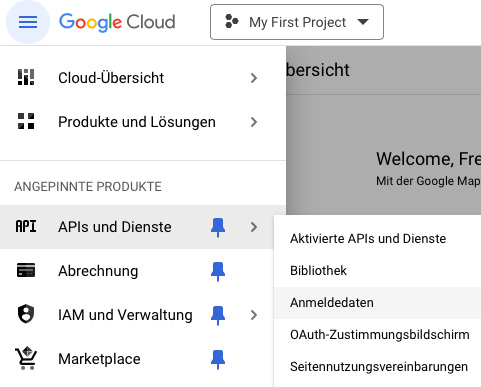Click the IAM und Verwaltung shield icon
The width and height of the screenshot is (481, 387).
26,314
